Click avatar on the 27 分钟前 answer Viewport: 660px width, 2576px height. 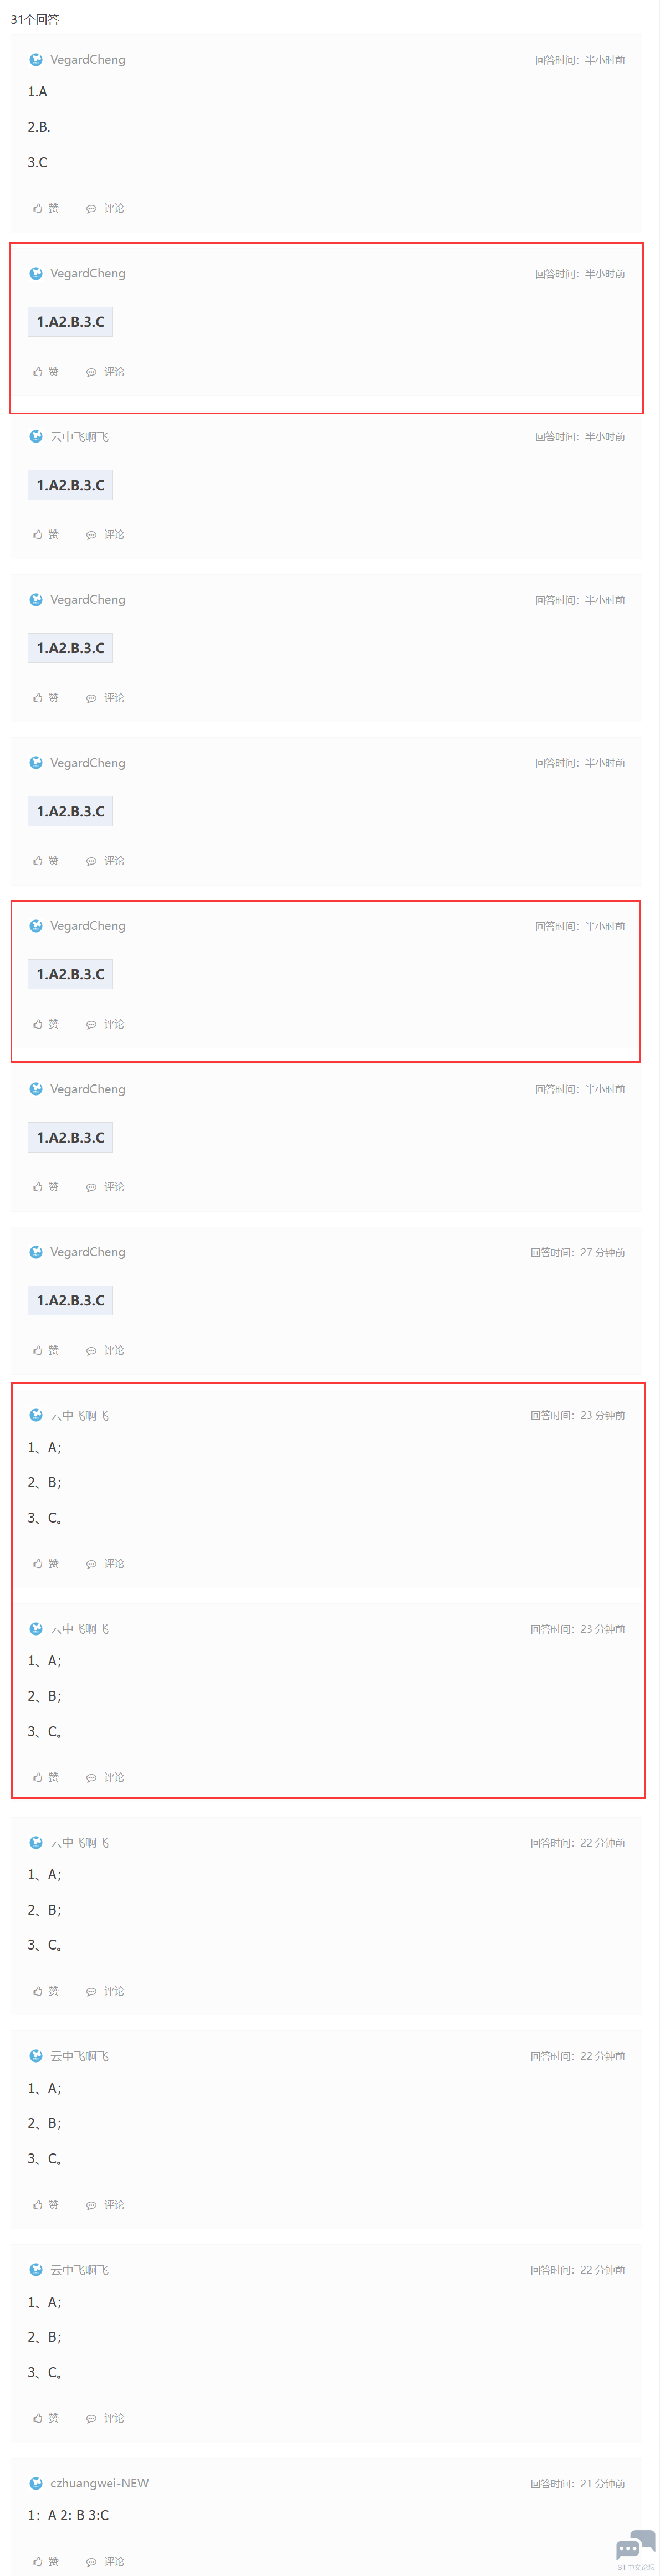(36, 1252)
